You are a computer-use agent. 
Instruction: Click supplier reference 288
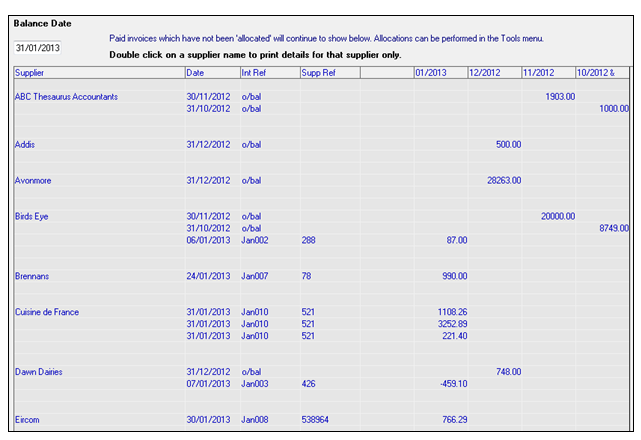coord(308,240)
